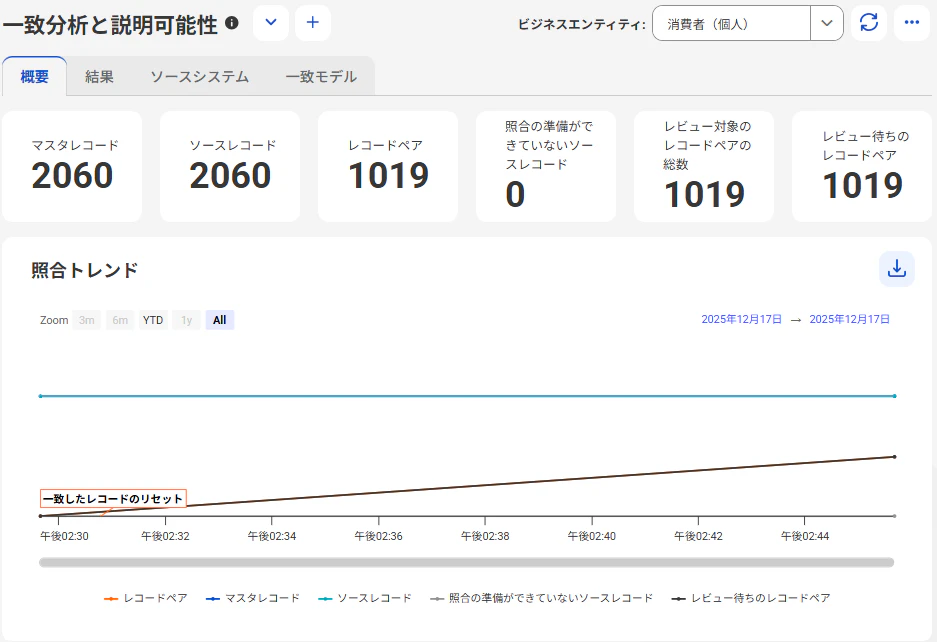Select the 6m zoom button
The width and height of the screenshot is (937, 642).
coord(120,320)
